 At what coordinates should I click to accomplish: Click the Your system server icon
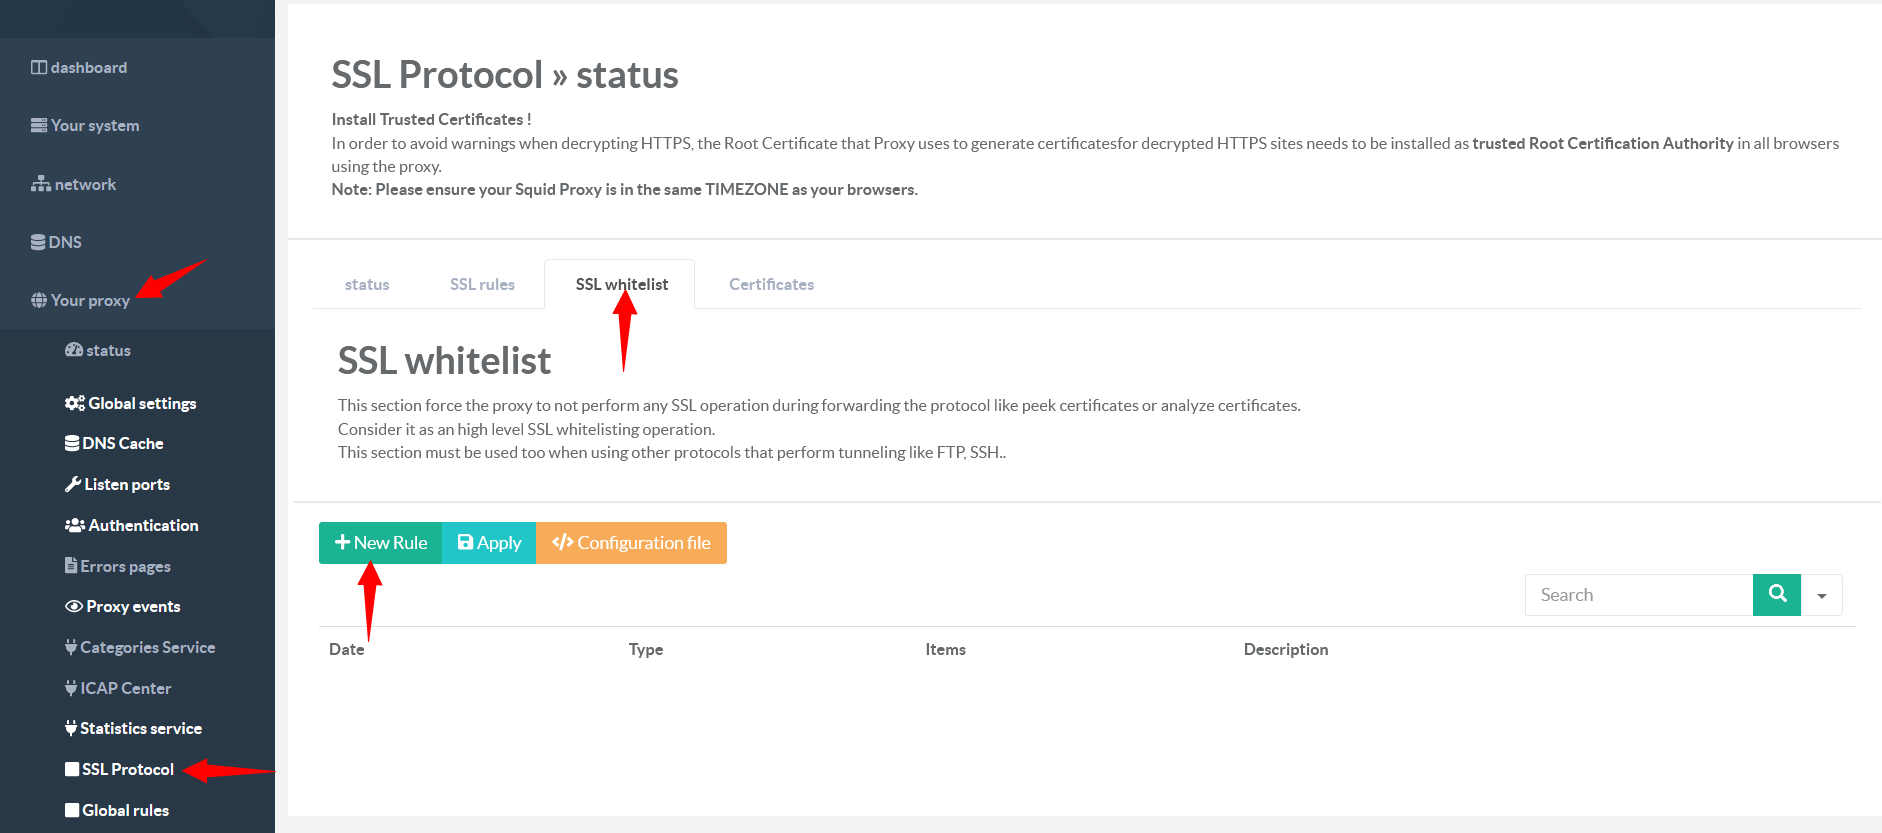pyautogui.click(x=39, y=126)
